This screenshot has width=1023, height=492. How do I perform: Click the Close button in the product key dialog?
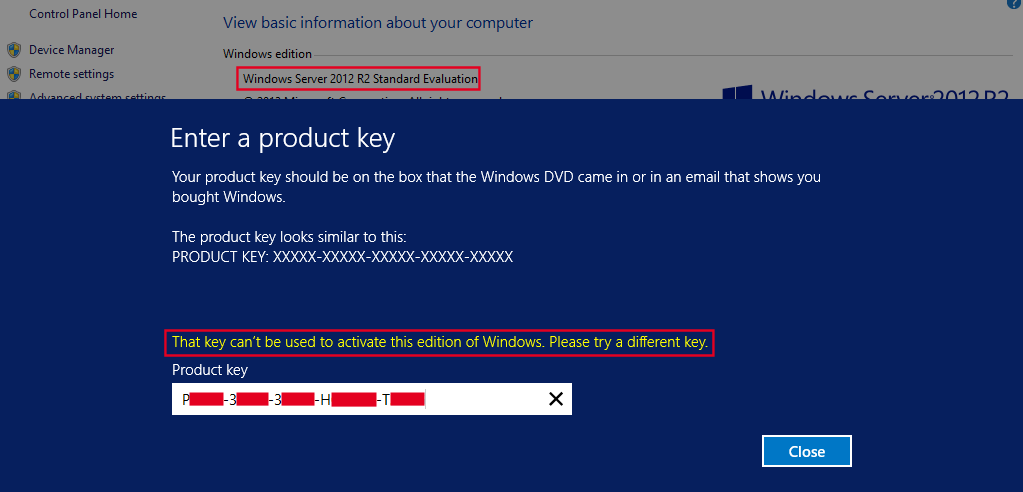point(806,451)
